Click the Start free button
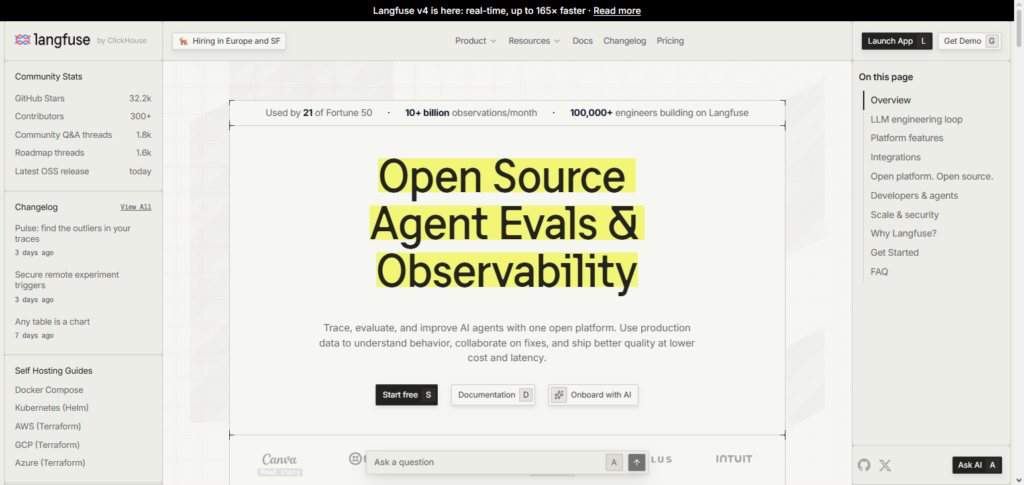The image size is (1024, 485). point(406,395)
